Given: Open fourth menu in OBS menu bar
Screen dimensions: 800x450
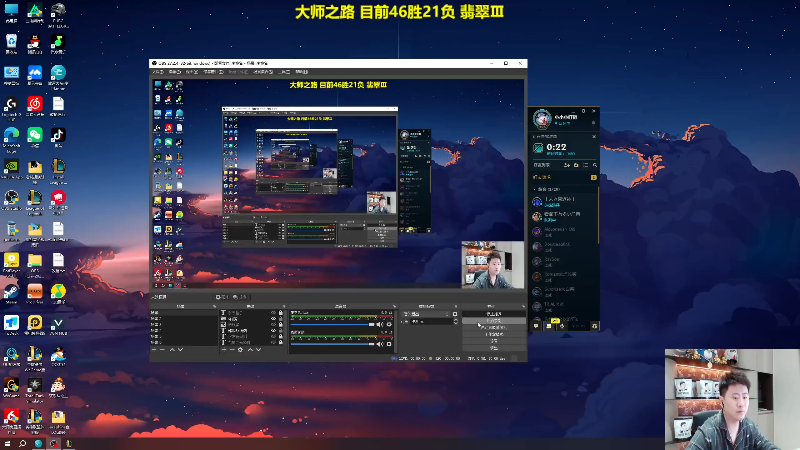Looking at the screenshot, I should pyautogui.click(x=213, y=72).
